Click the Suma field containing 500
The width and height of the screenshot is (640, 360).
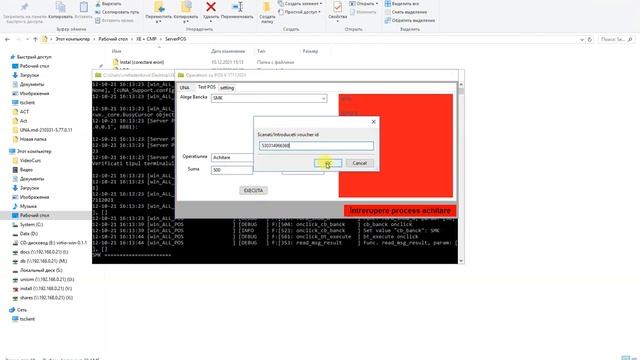232,170
